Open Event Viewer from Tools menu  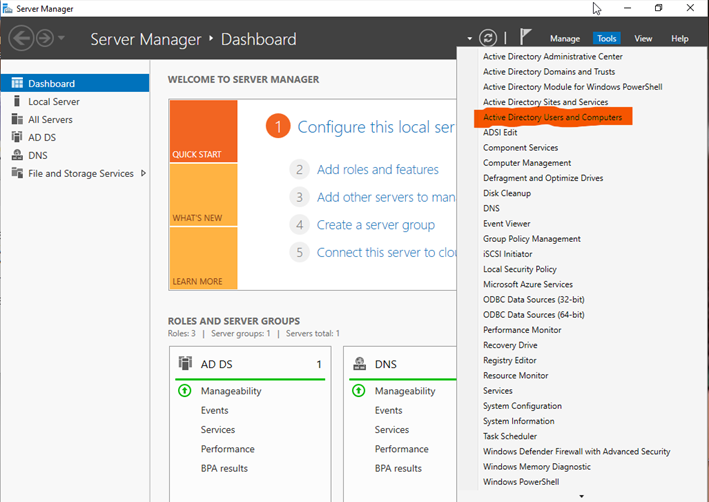(506, 223)
